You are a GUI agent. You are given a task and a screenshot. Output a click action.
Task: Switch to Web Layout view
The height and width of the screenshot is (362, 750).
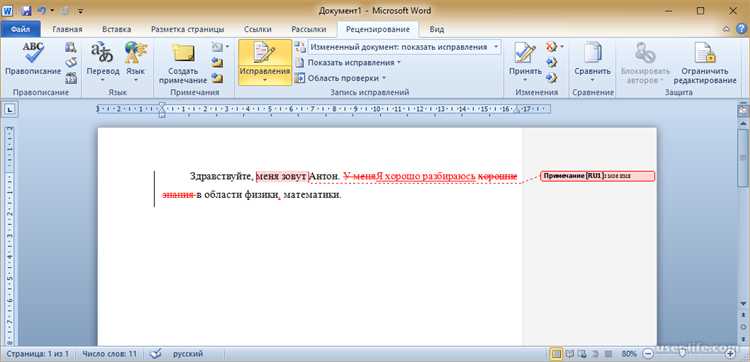(582, 354)
